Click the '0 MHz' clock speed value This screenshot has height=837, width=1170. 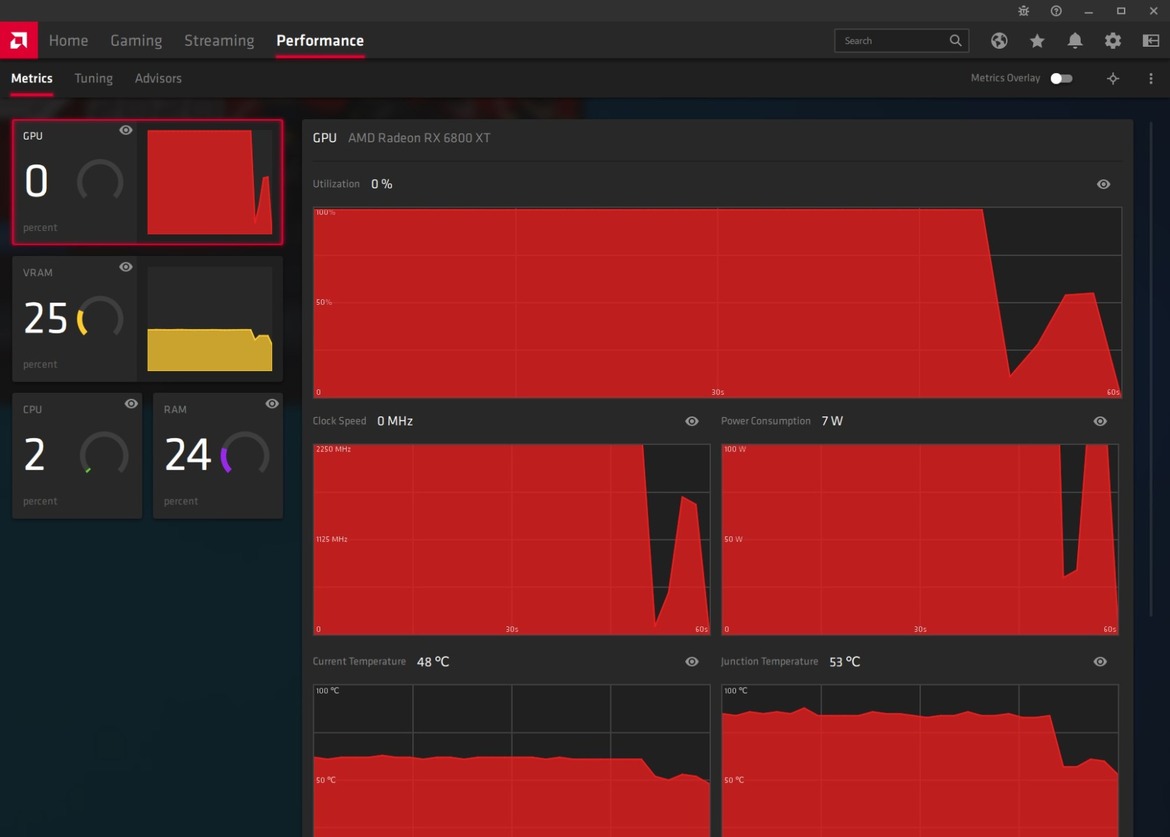tap(395, 421)
